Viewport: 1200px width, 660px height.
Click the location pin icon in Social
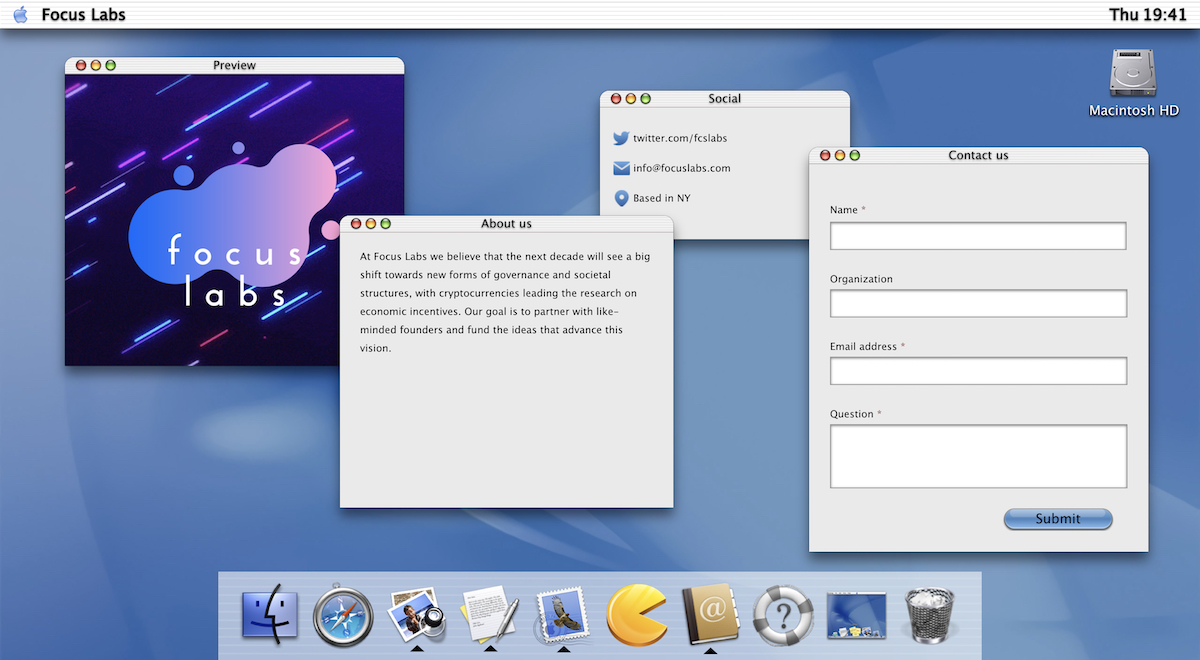point(621,198)
